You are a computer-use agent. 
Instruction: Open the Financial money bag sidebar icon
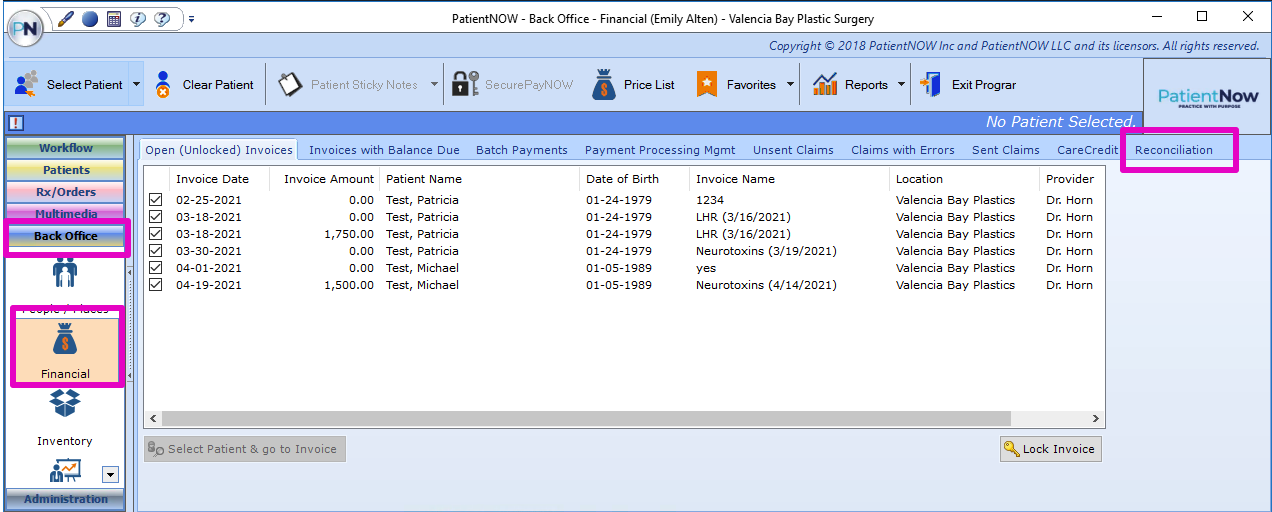66,340
